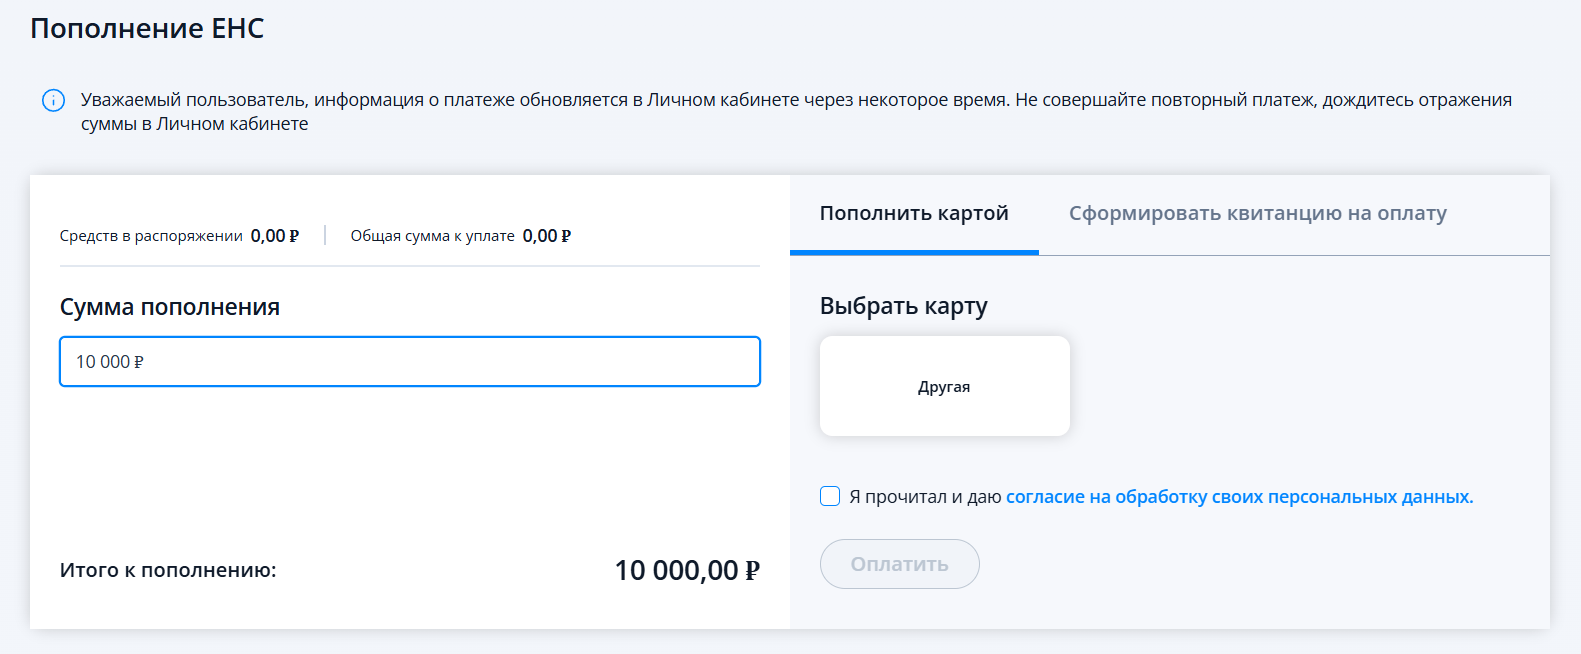Focus the Сумма пополнения amount field
Screen dimensions: 1581x654
pos(410,362)
